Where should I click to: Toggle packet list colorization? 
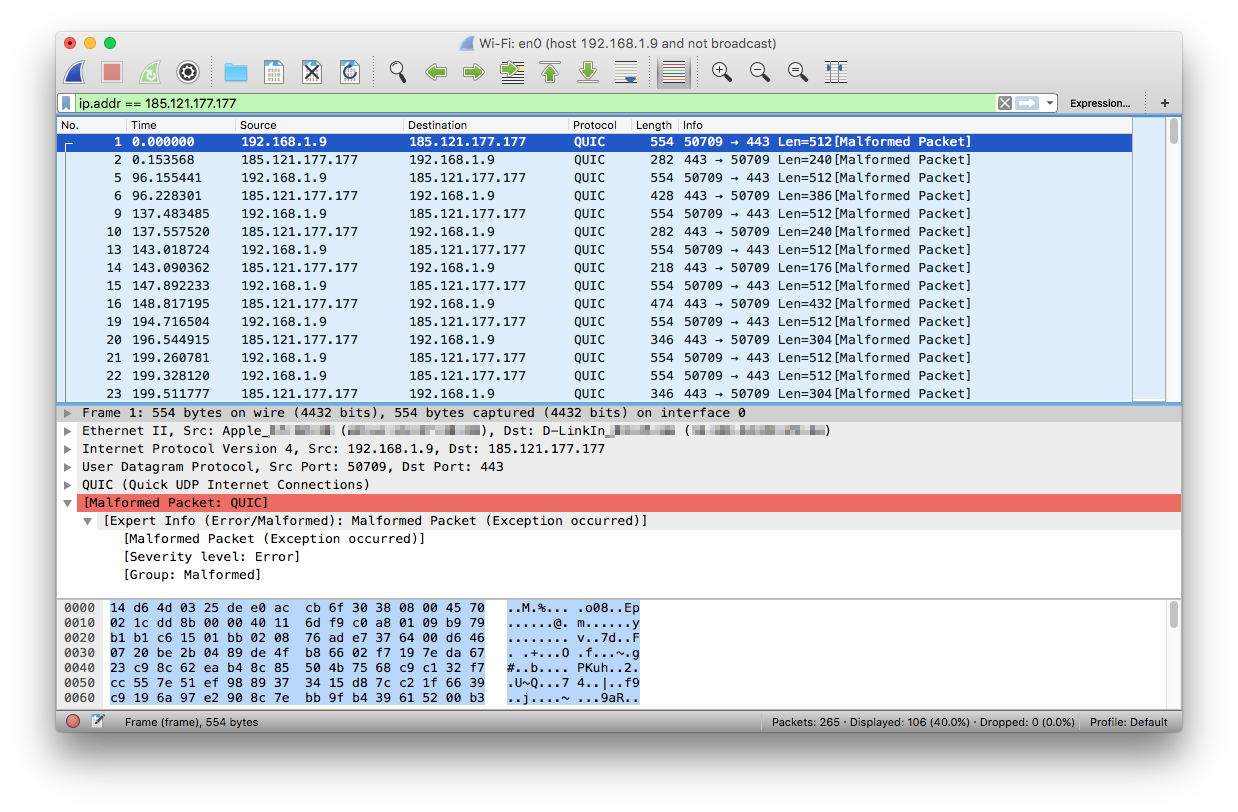pyautogui.click(x=672, y=72)
